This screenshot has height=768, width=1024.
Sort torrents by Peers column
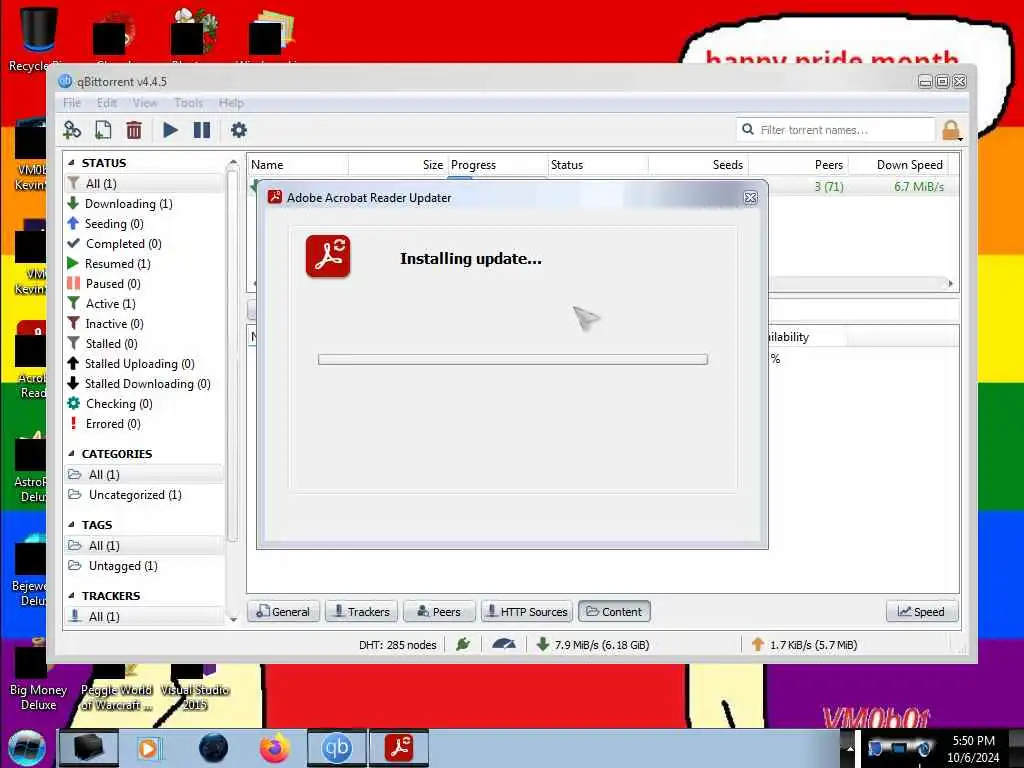pos(797,165)
